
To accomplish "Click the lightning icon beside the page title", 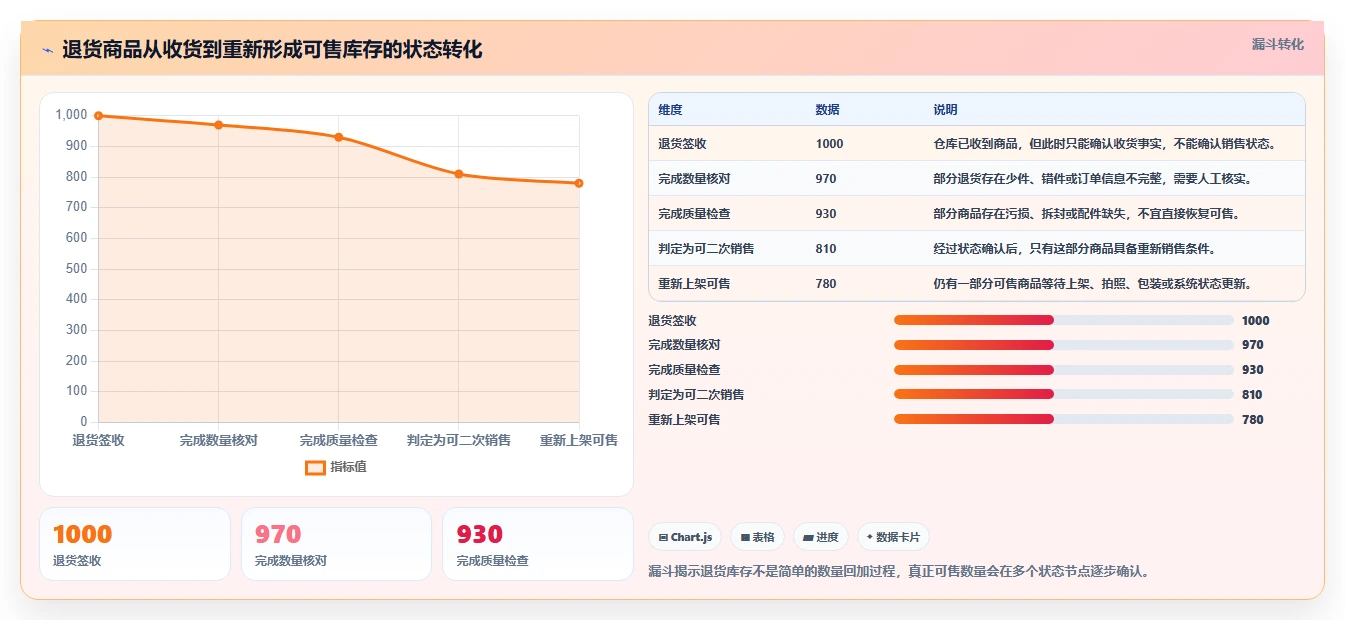I will click(47, 50).
